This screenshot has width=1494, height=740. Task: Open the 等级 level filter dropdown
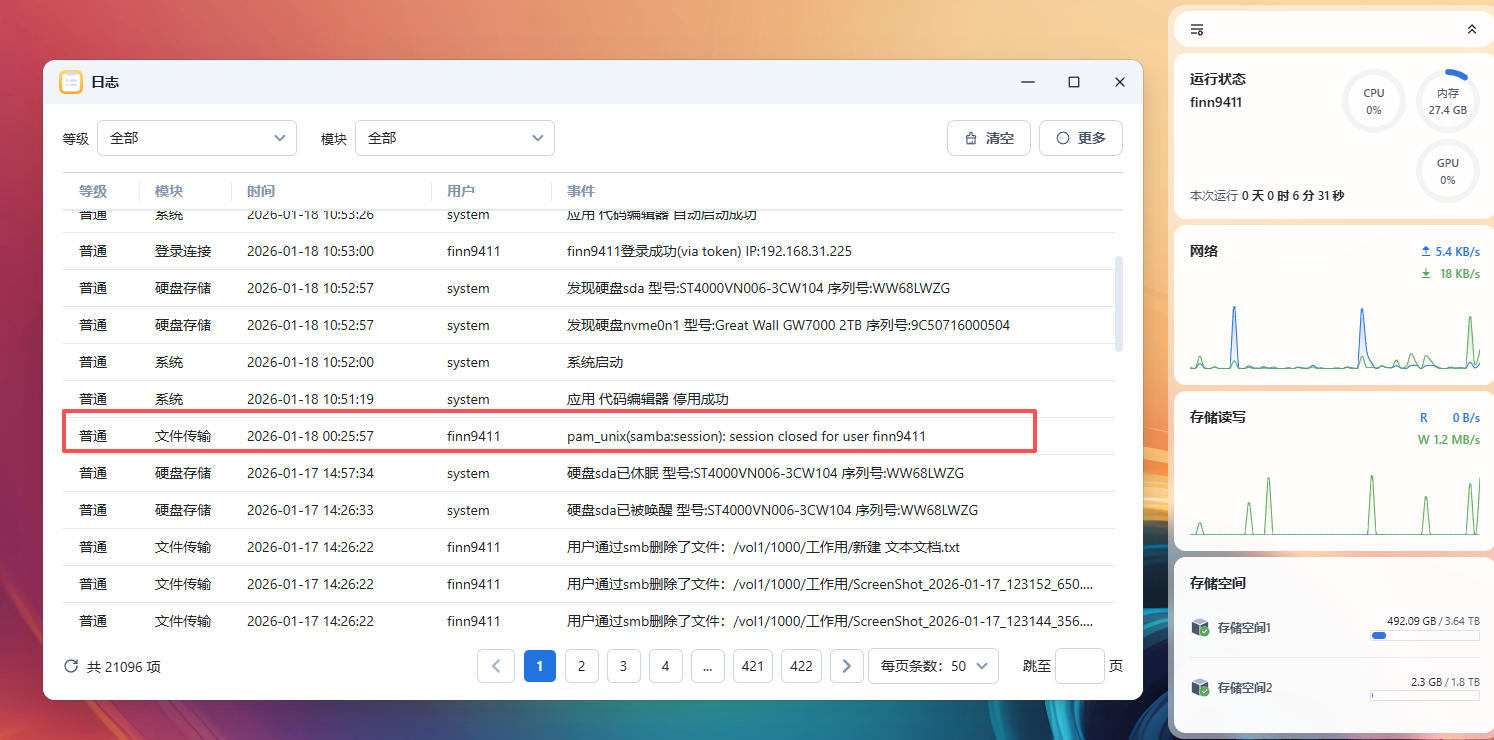point(196,138)
